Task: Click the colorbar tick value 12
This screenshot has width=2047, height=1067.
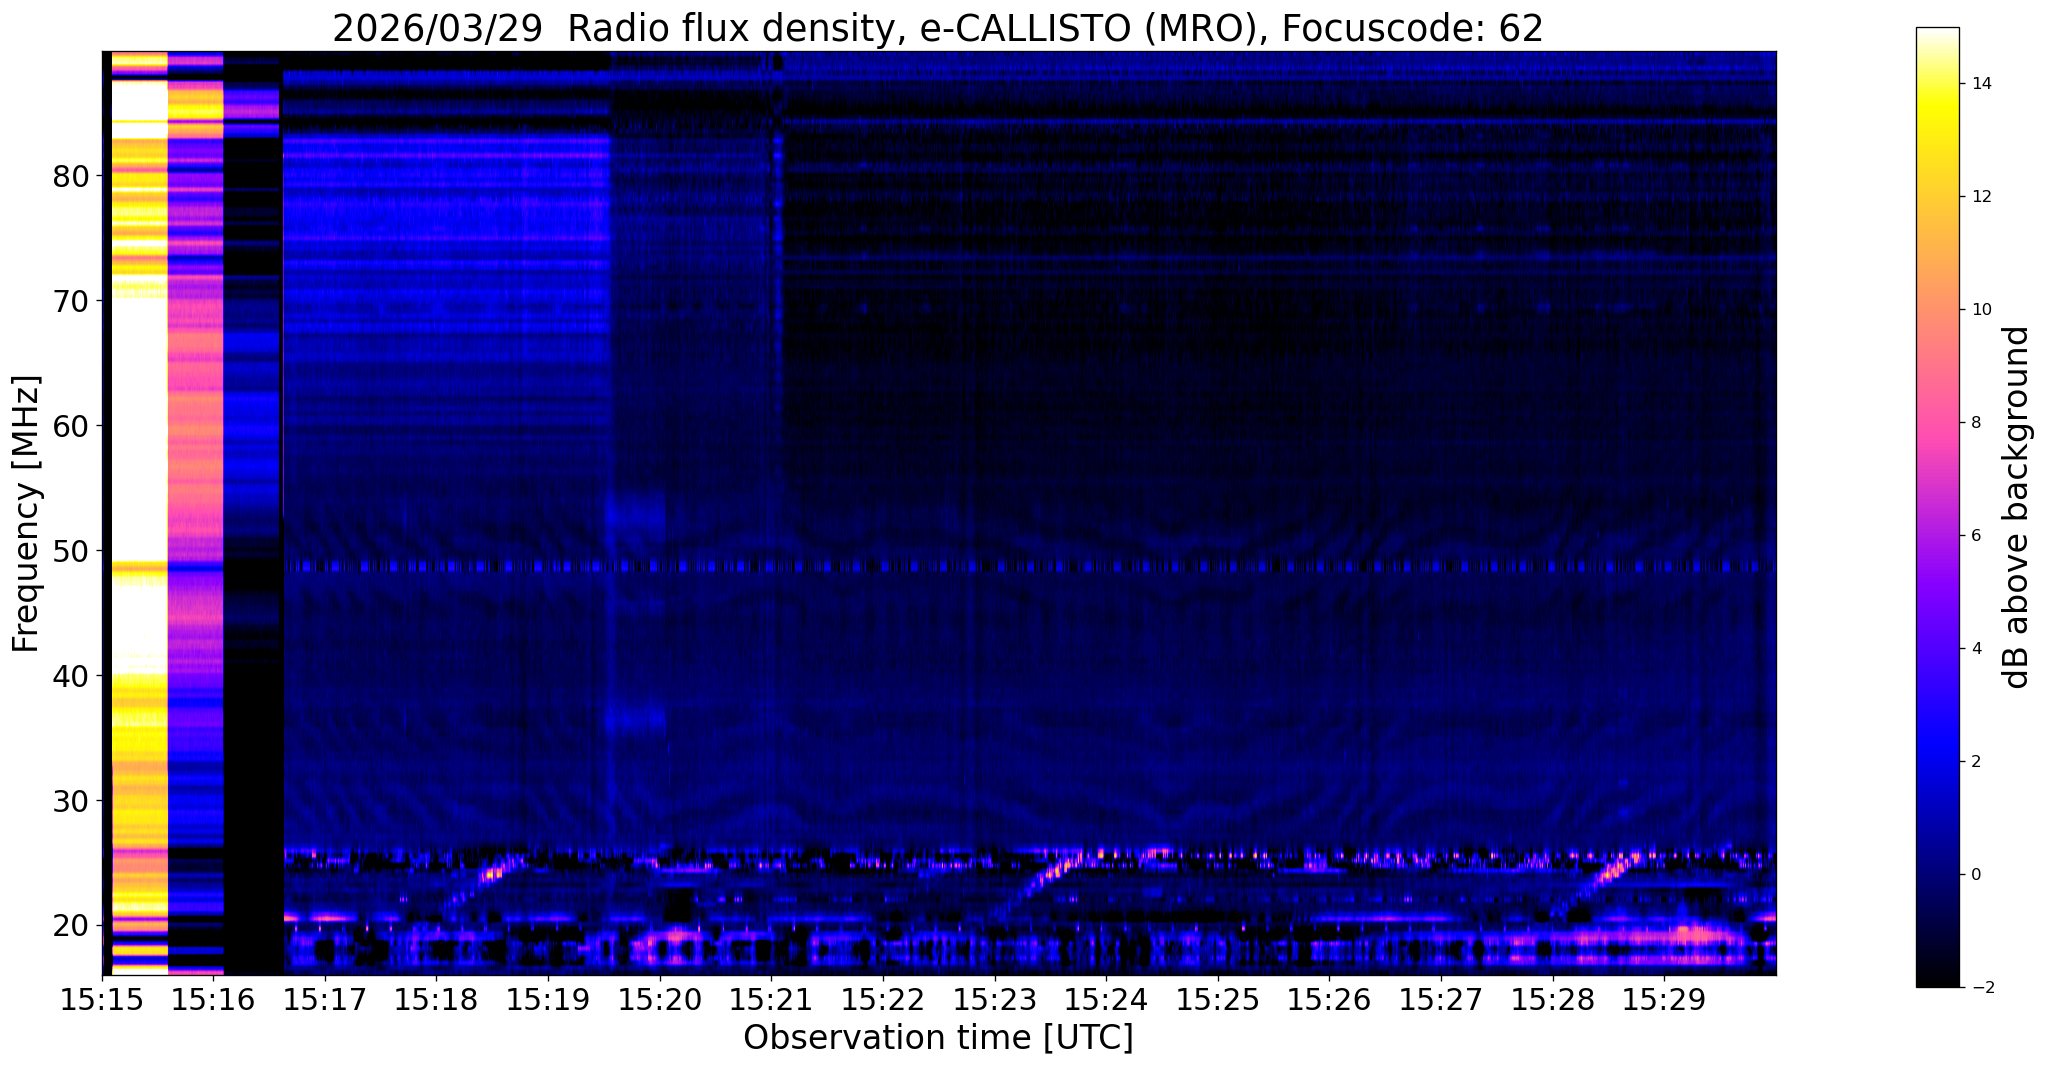Action: (x=1980, y=197)
